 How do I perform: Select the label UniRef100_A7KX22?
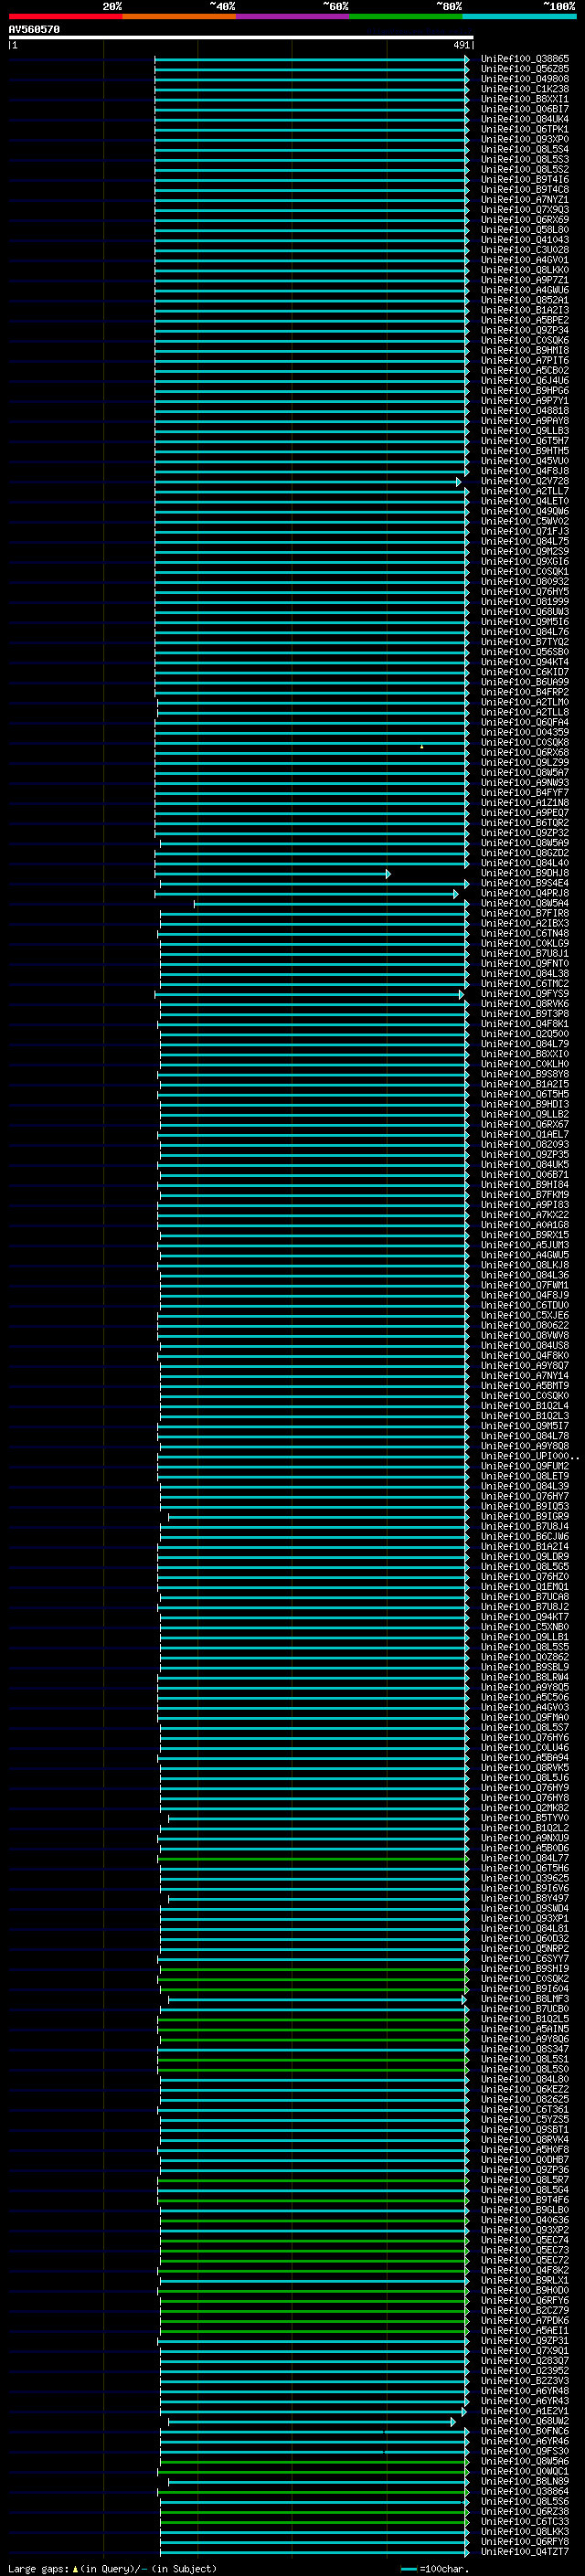click(x=525, y=1215)
